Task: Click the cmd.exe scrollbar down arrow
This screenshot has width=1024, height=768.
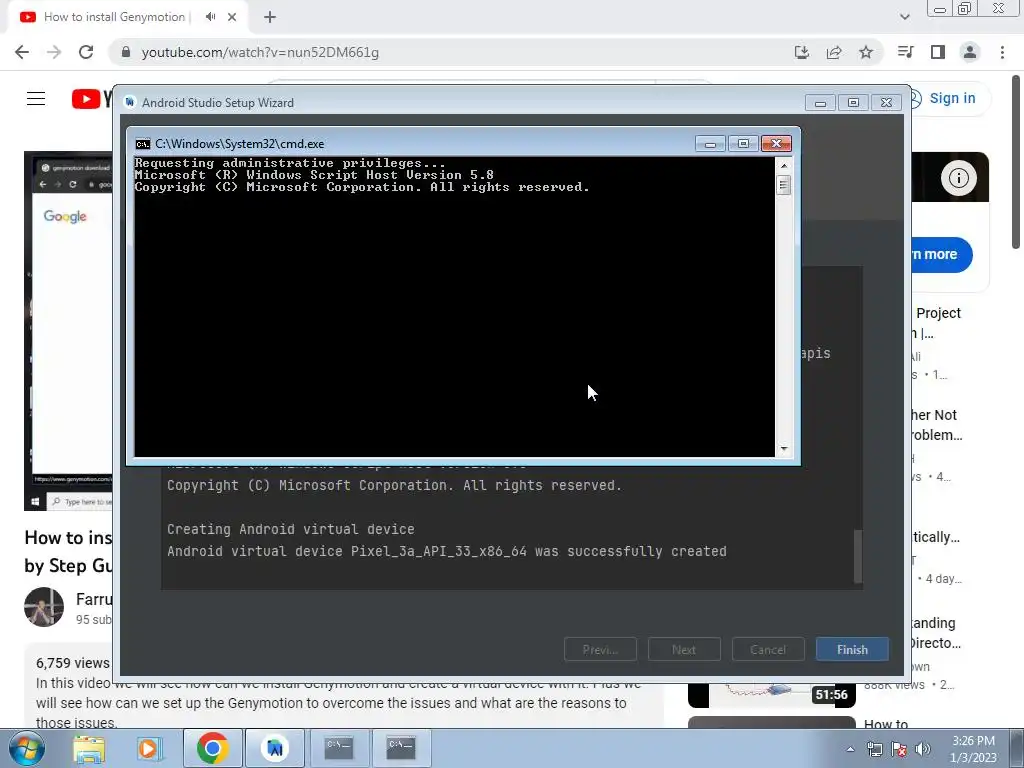Action: (x=784, y=449)
